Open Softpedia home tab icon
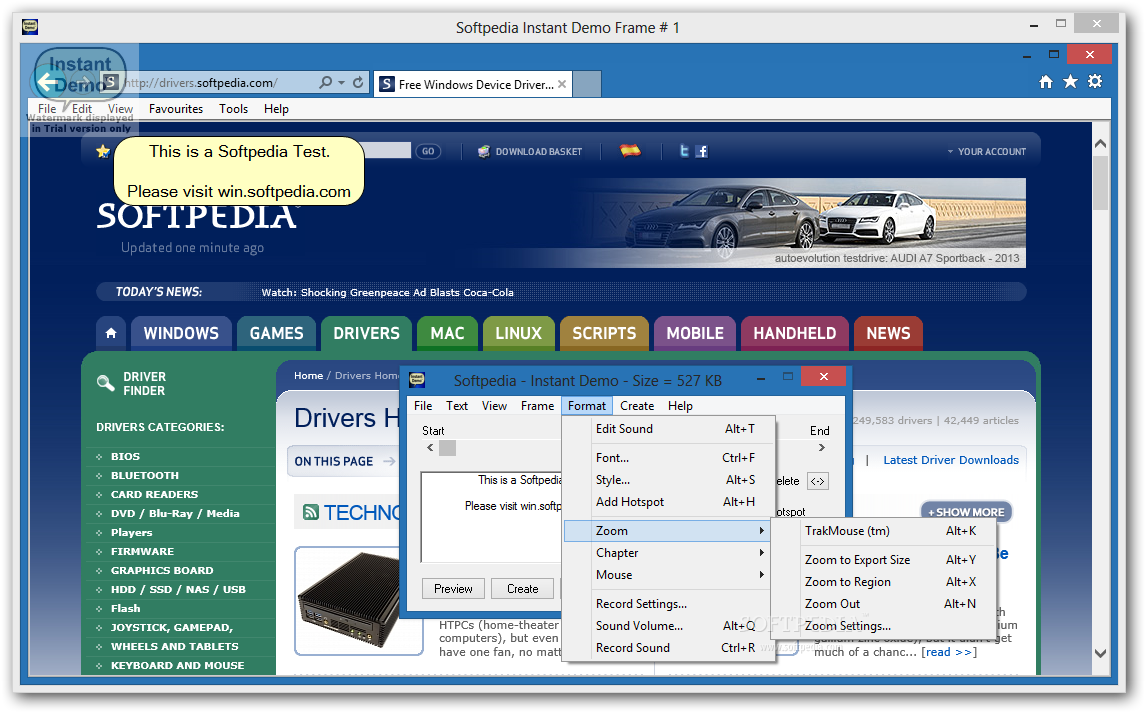 pos(110,333)
